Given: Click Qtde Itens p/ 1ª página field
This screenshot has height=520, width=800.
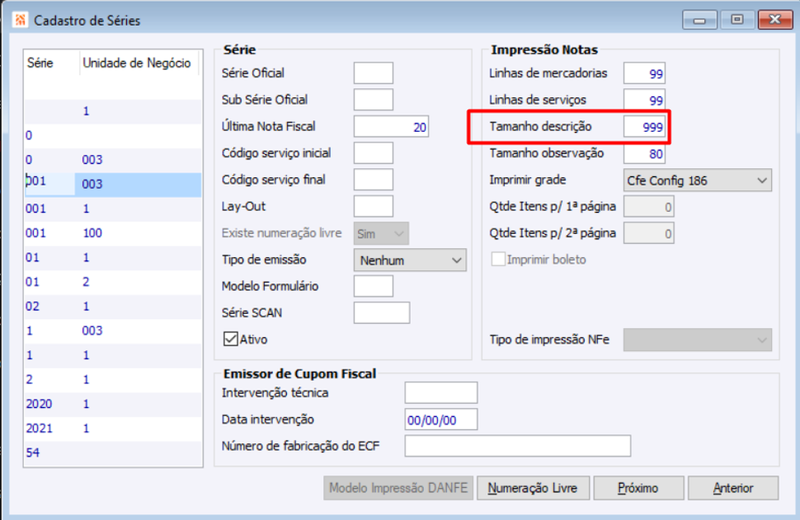Looking at the screenshot, I should [x=648, y=207].
